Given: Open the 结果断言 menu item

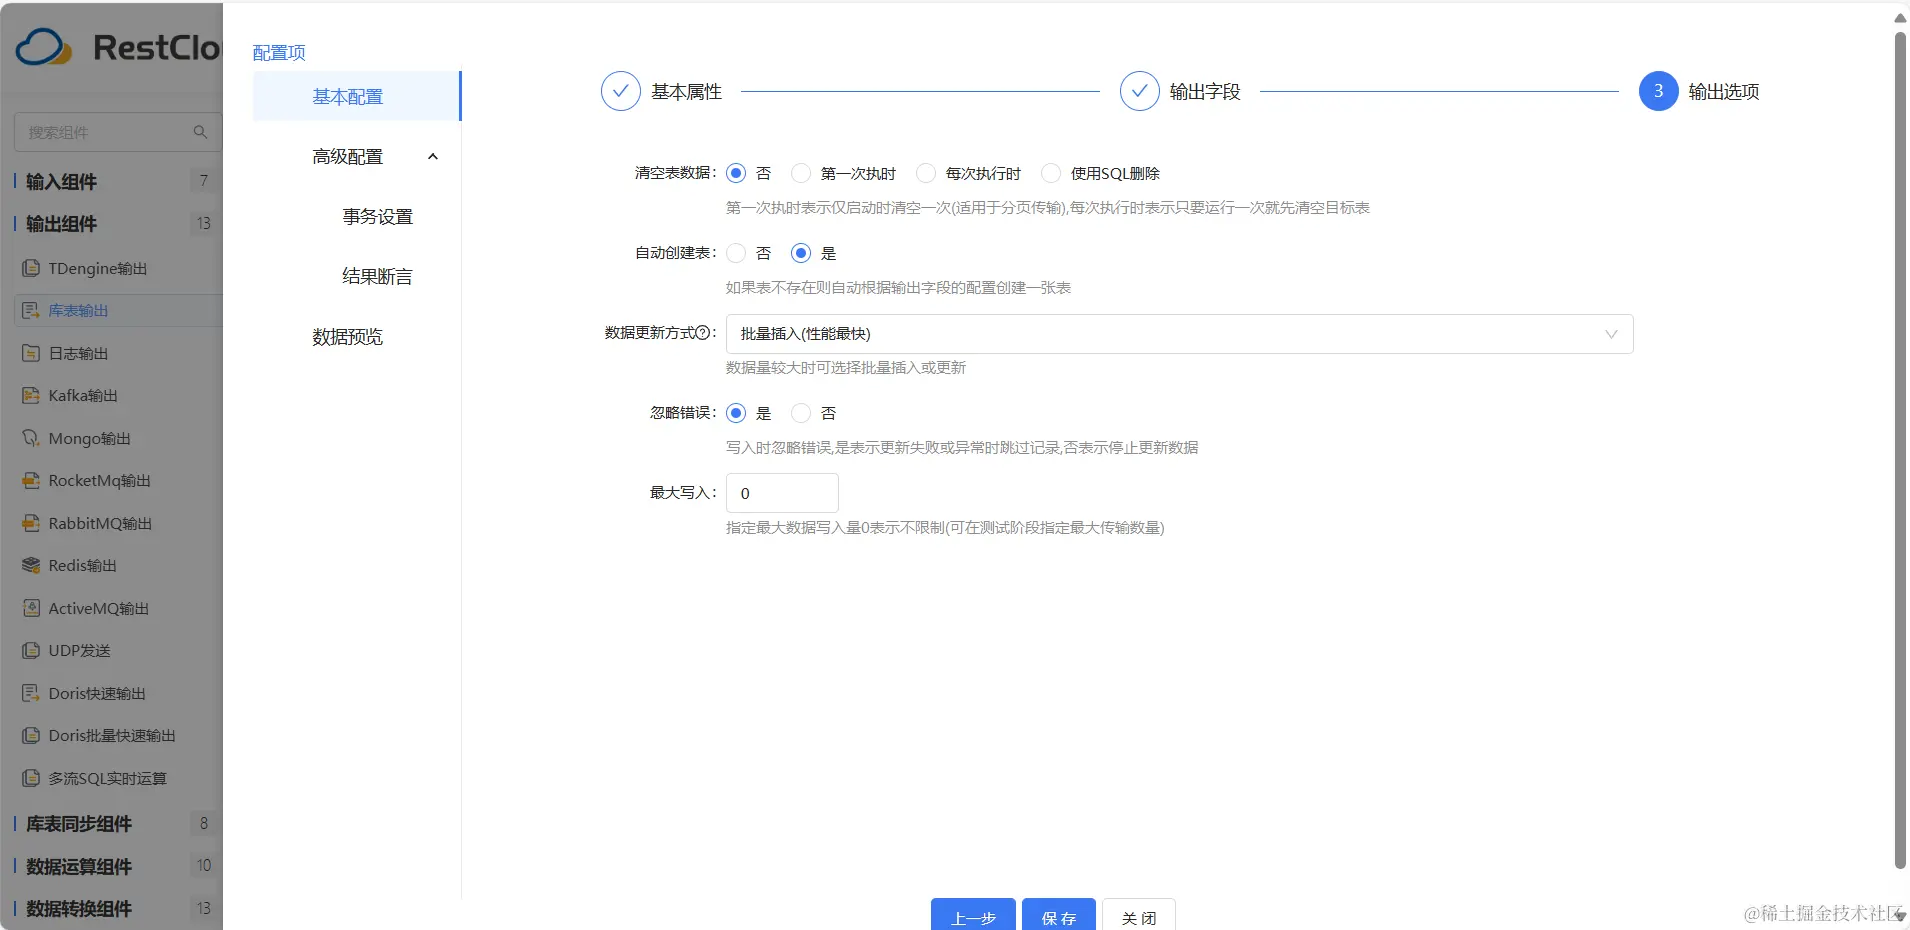Looking at the screenshot, I should pos(377,277).
